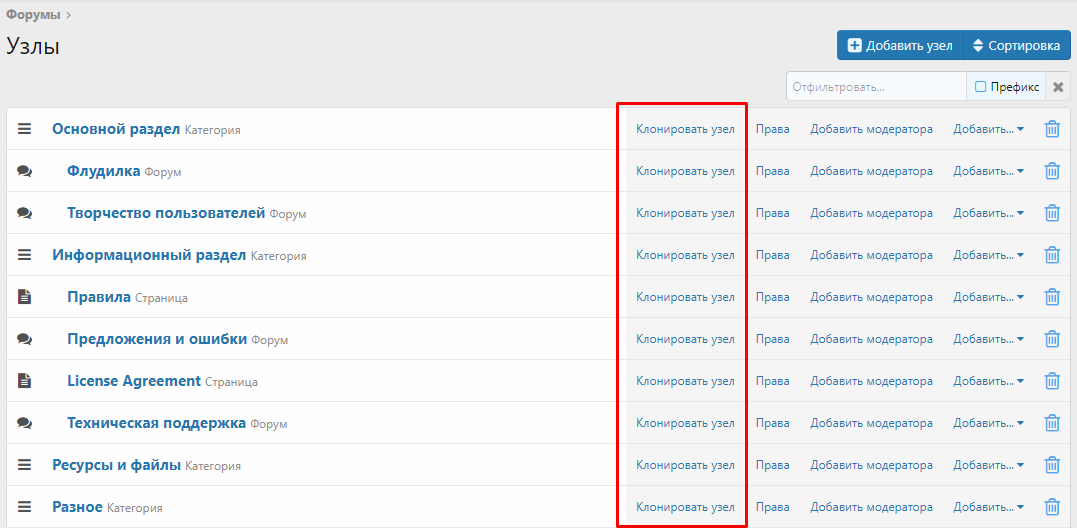Remove Правила page using its trash icon
This screenshot has width=1077, height=528.
[1052, 297]
